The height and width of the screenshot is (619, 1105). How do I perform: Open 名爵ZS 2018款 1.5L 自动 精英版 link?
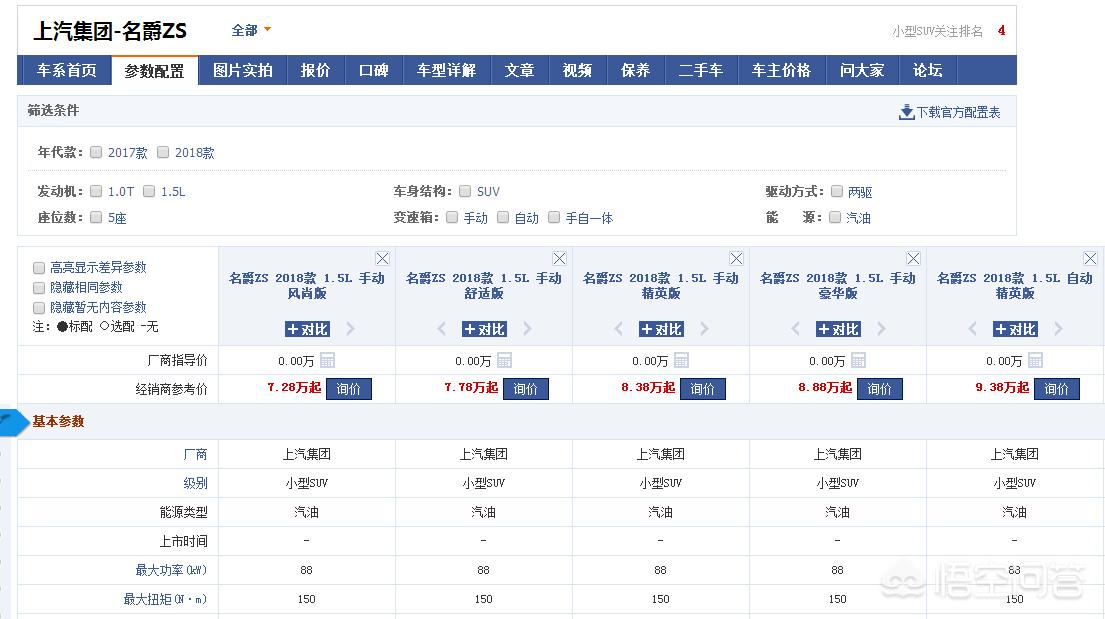(1015, 286)
